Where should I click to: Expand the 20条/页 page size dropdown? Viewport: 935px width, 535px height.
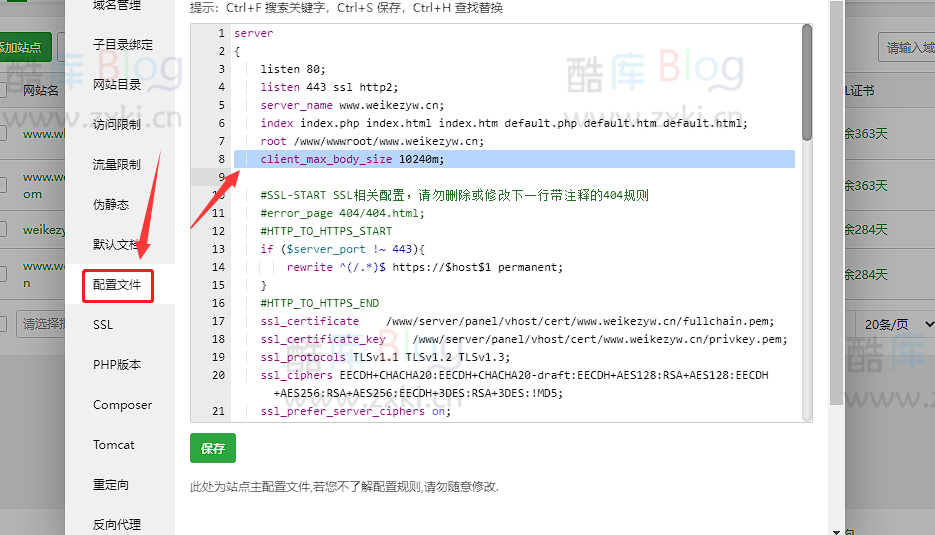click(896, 324)
